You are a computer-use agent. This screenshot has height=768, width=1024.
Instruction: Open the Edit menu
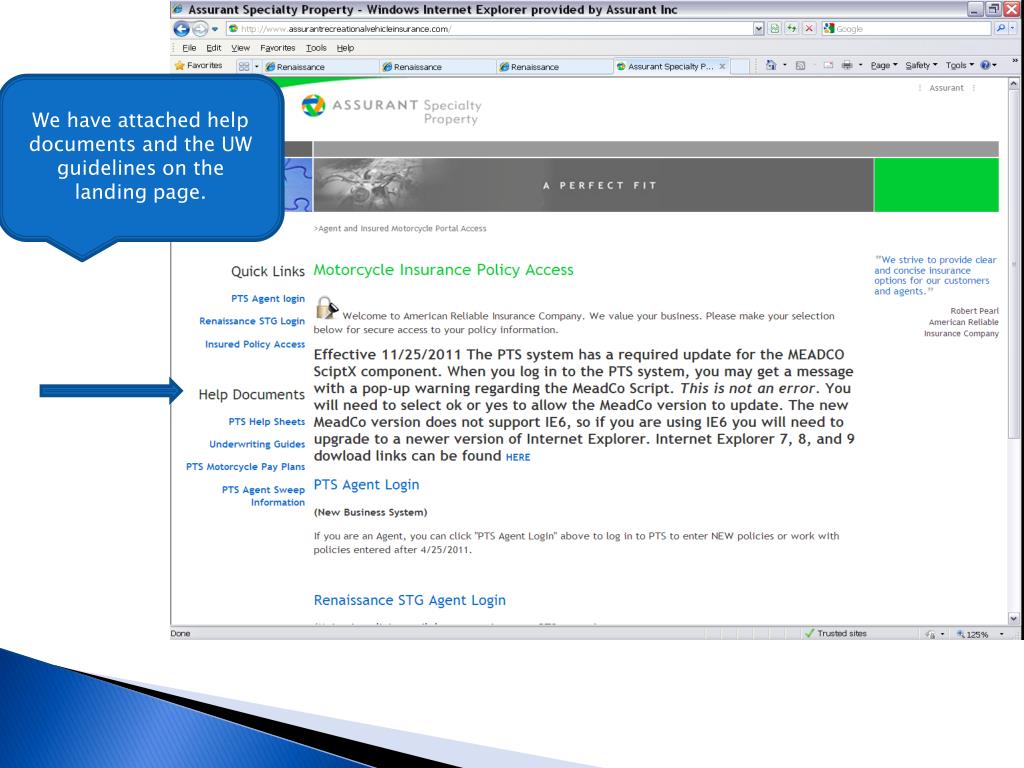tap(214, 48)
